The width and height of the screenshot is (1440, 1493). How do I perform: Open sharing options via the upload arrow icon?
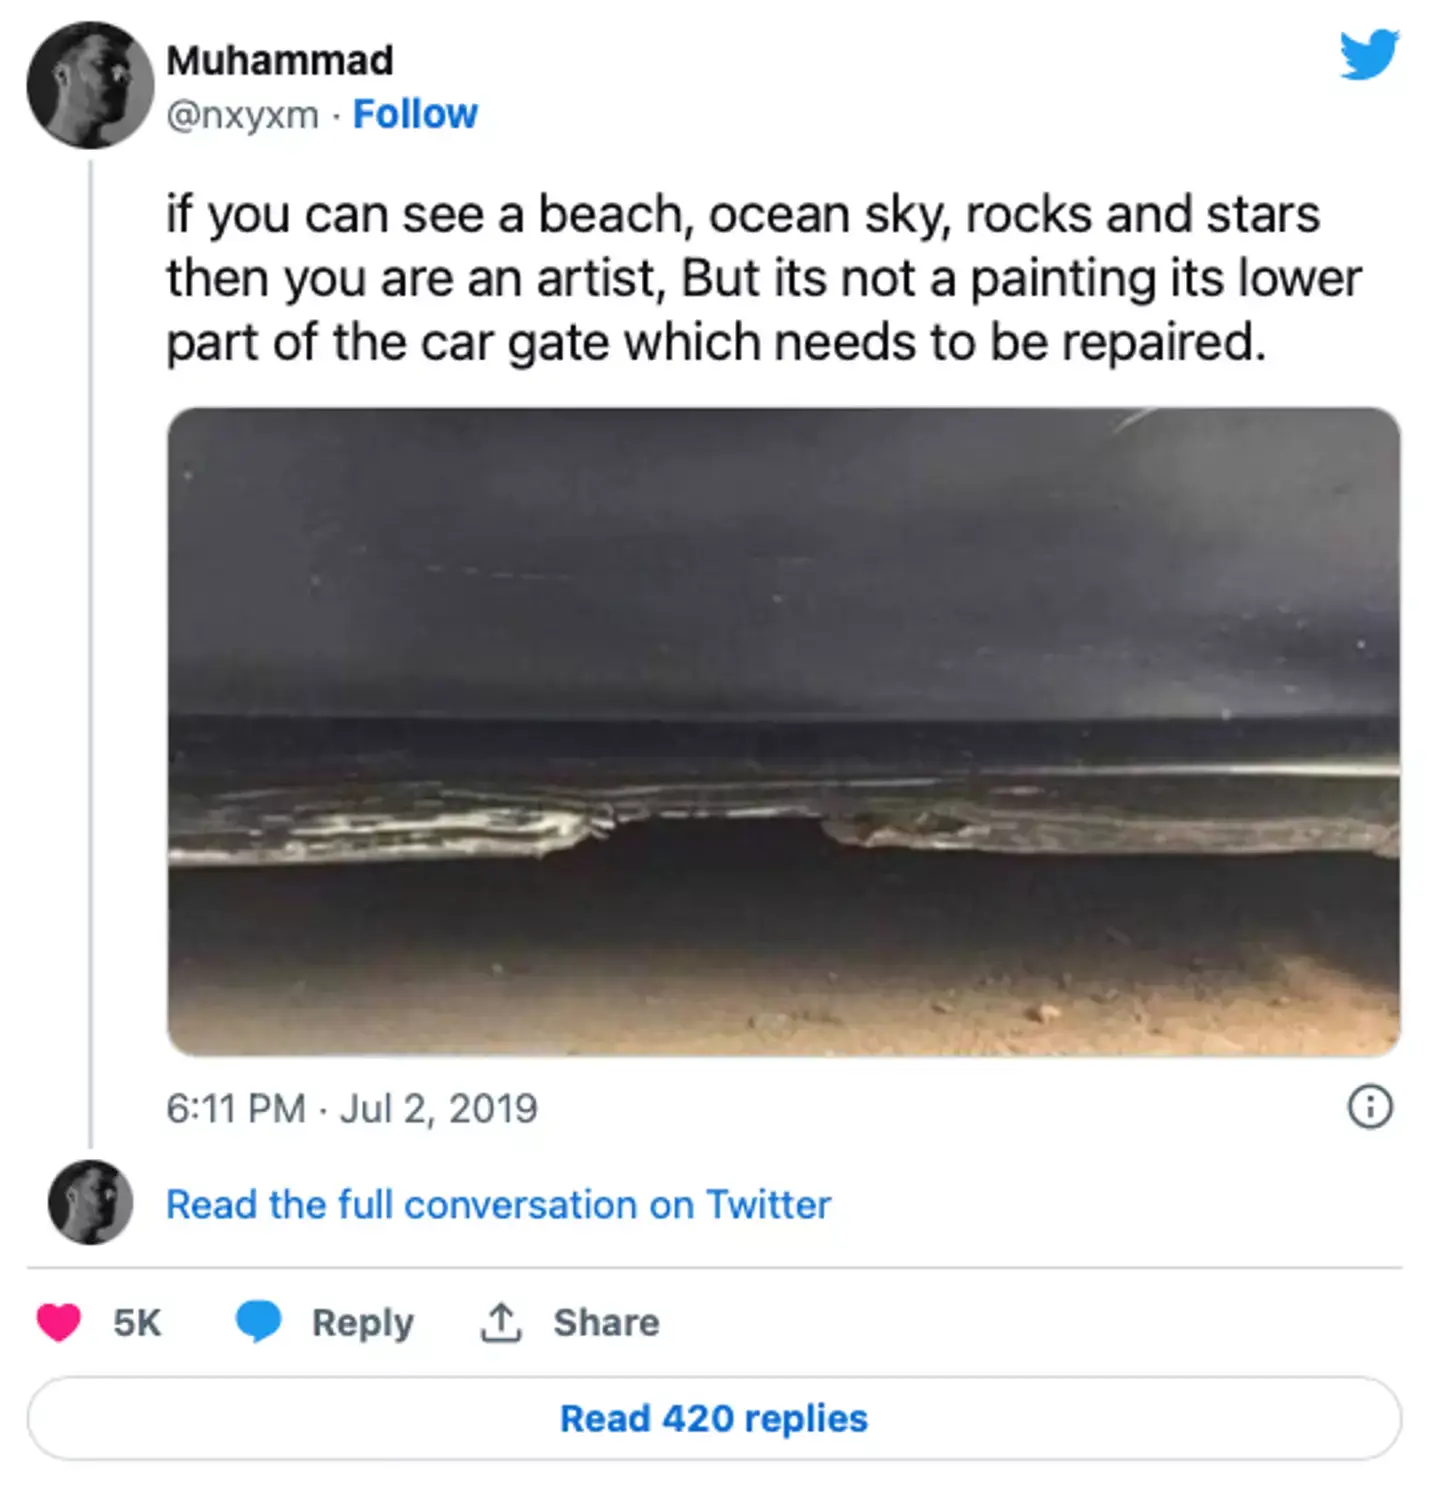click(501, 1321)
